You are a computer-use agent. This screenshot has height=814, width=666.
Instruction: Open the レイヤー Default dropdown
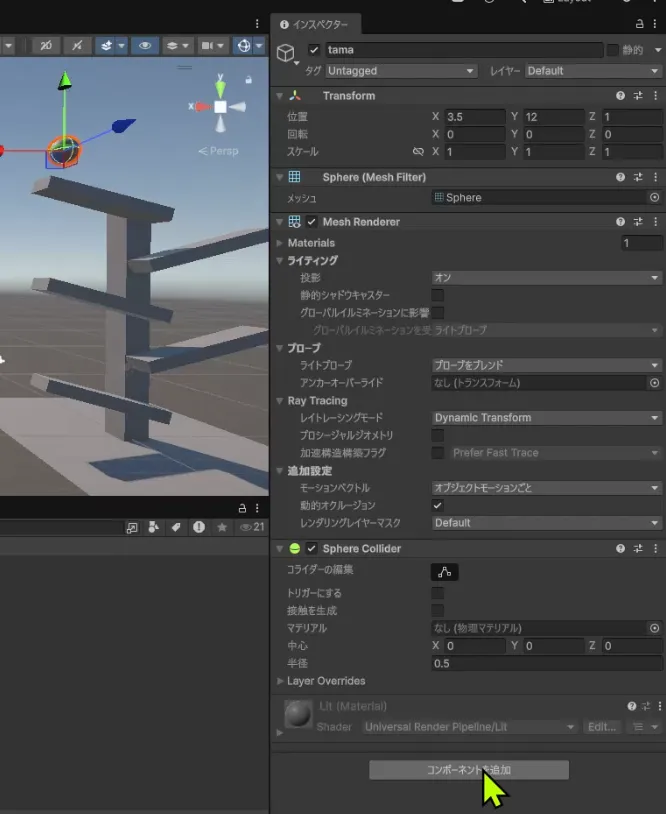592,71
